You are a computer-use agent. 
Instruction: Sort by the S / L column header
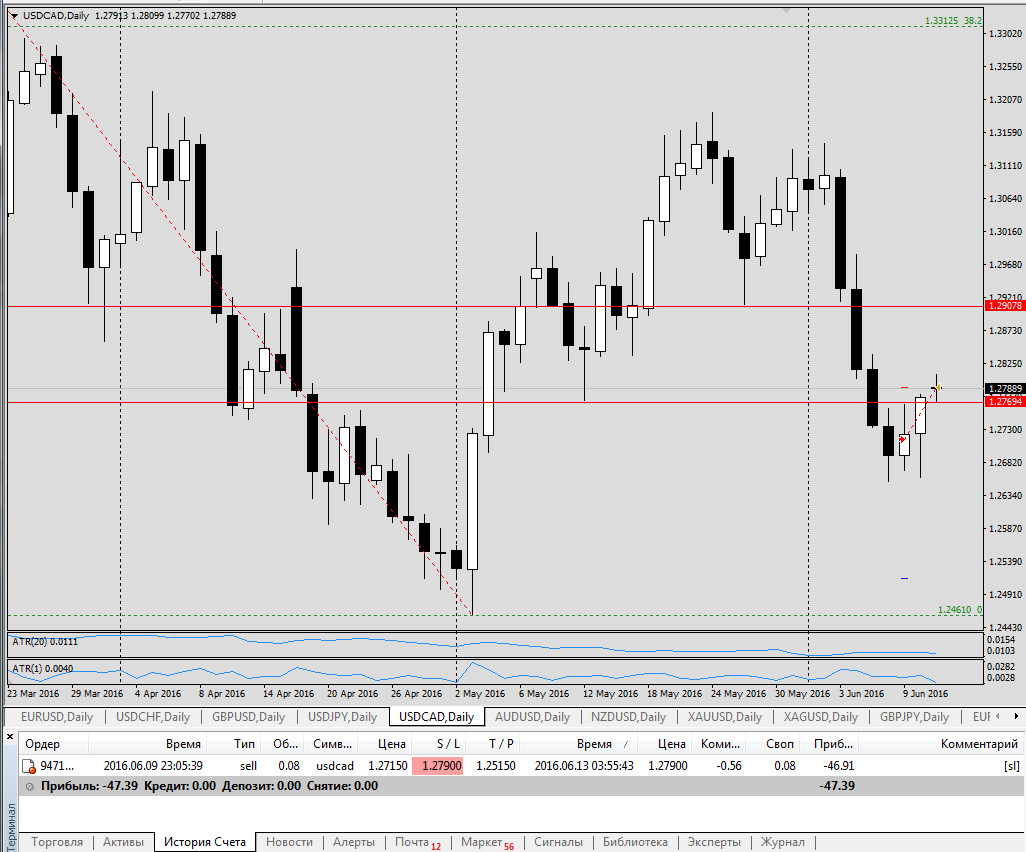(438, 744)
